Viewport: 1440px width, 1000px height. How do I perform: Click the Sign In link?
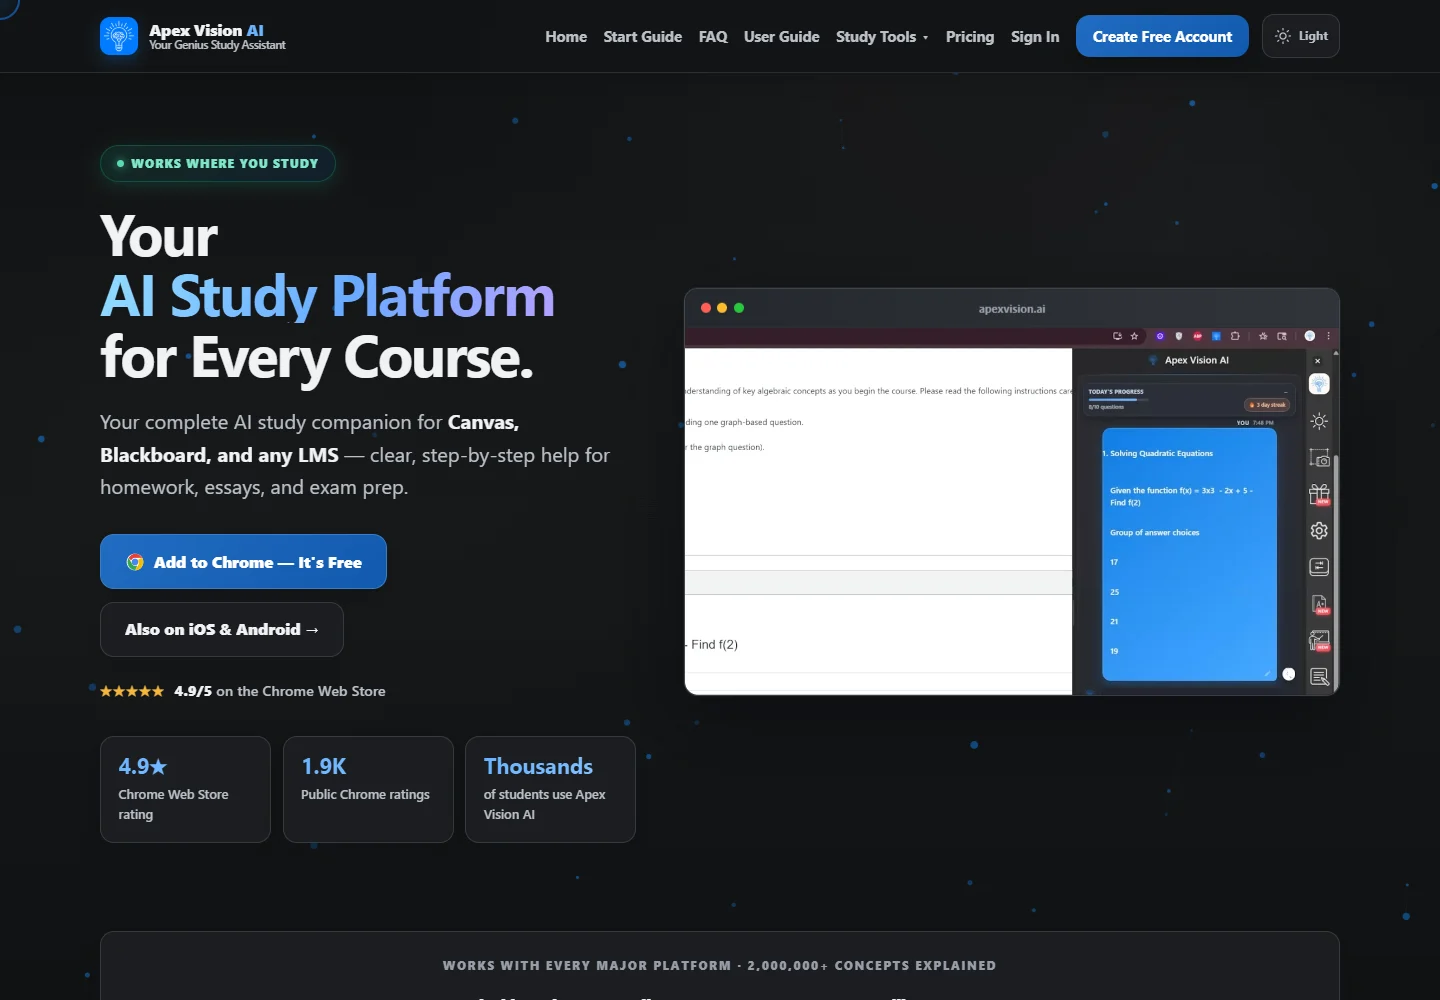tap(1035, 37)
